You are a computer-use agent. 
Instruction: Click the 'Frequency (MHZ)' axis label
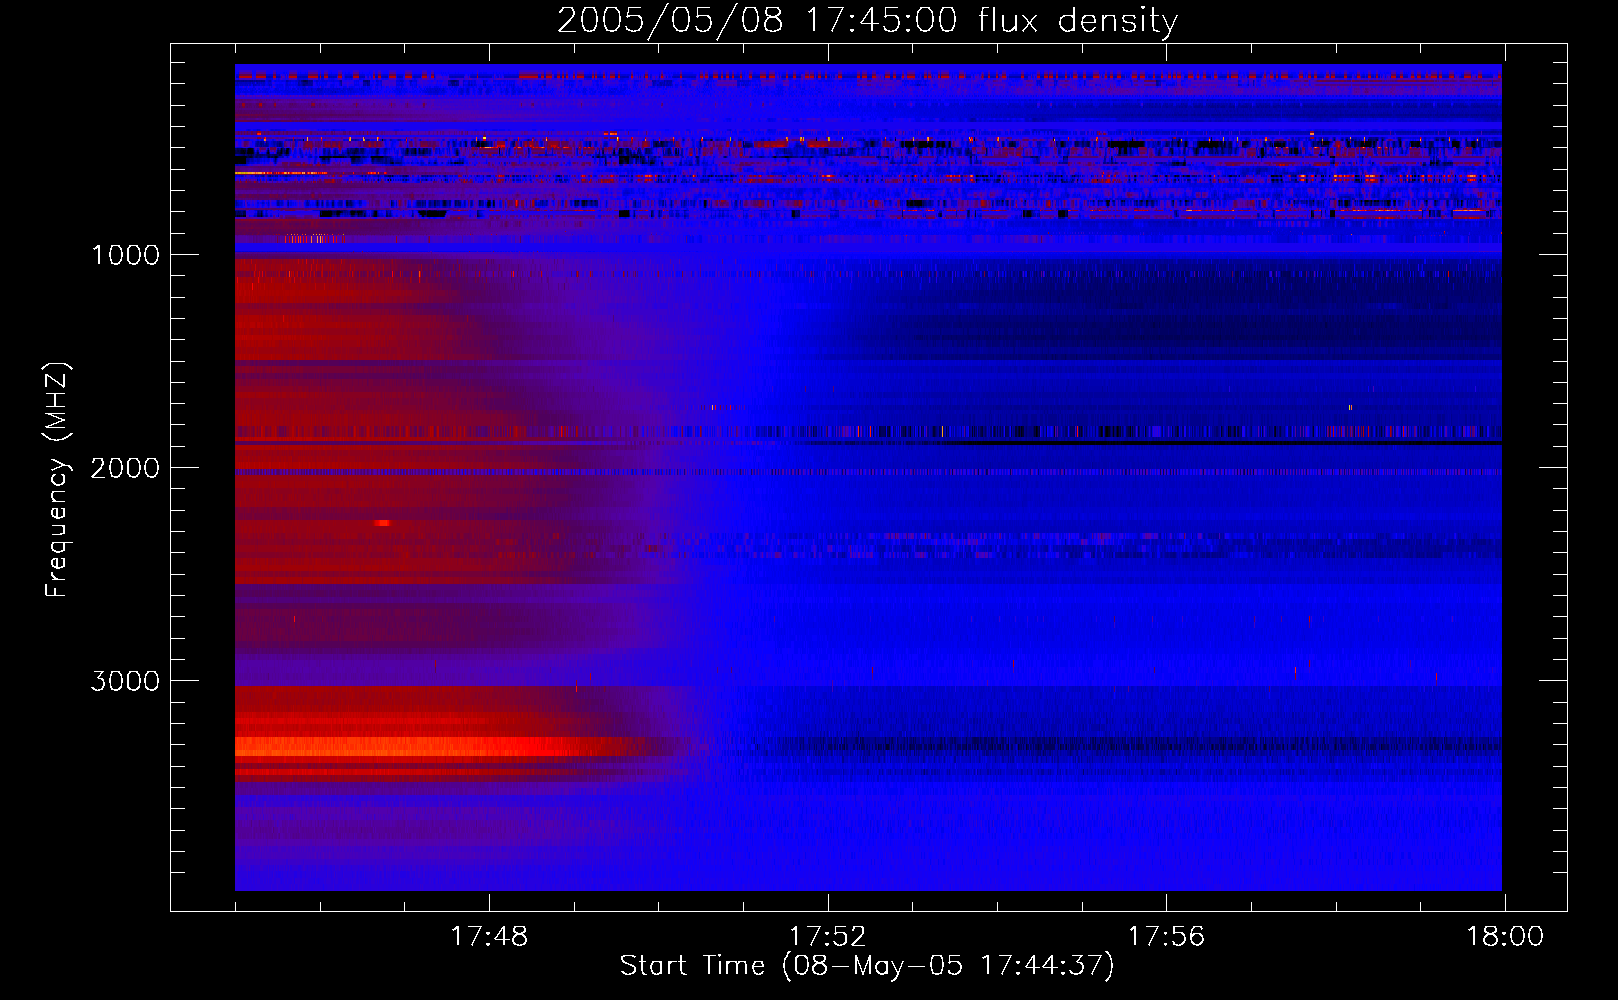pyautogui.click(x=57, y=480)
